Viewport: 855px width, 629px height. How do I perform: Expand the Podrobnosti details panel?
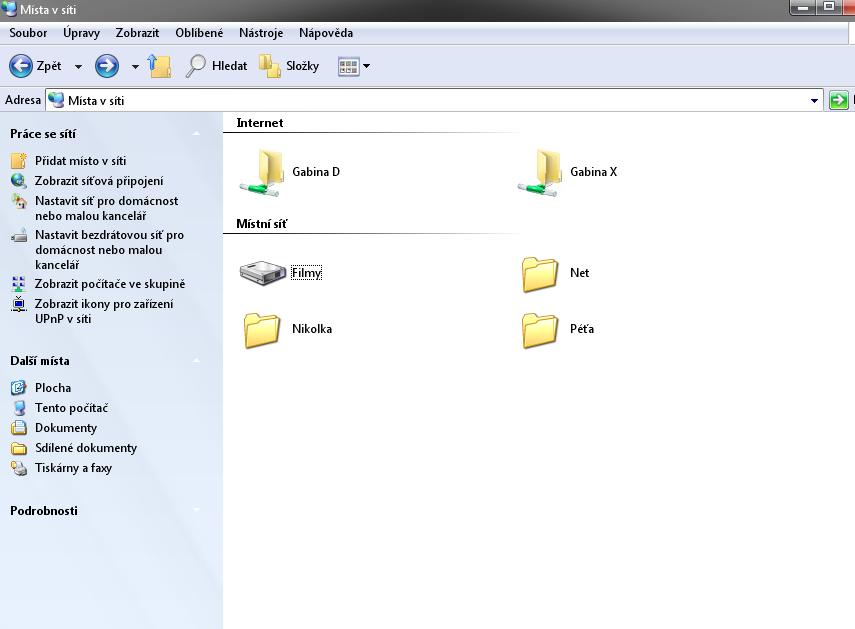197,511
